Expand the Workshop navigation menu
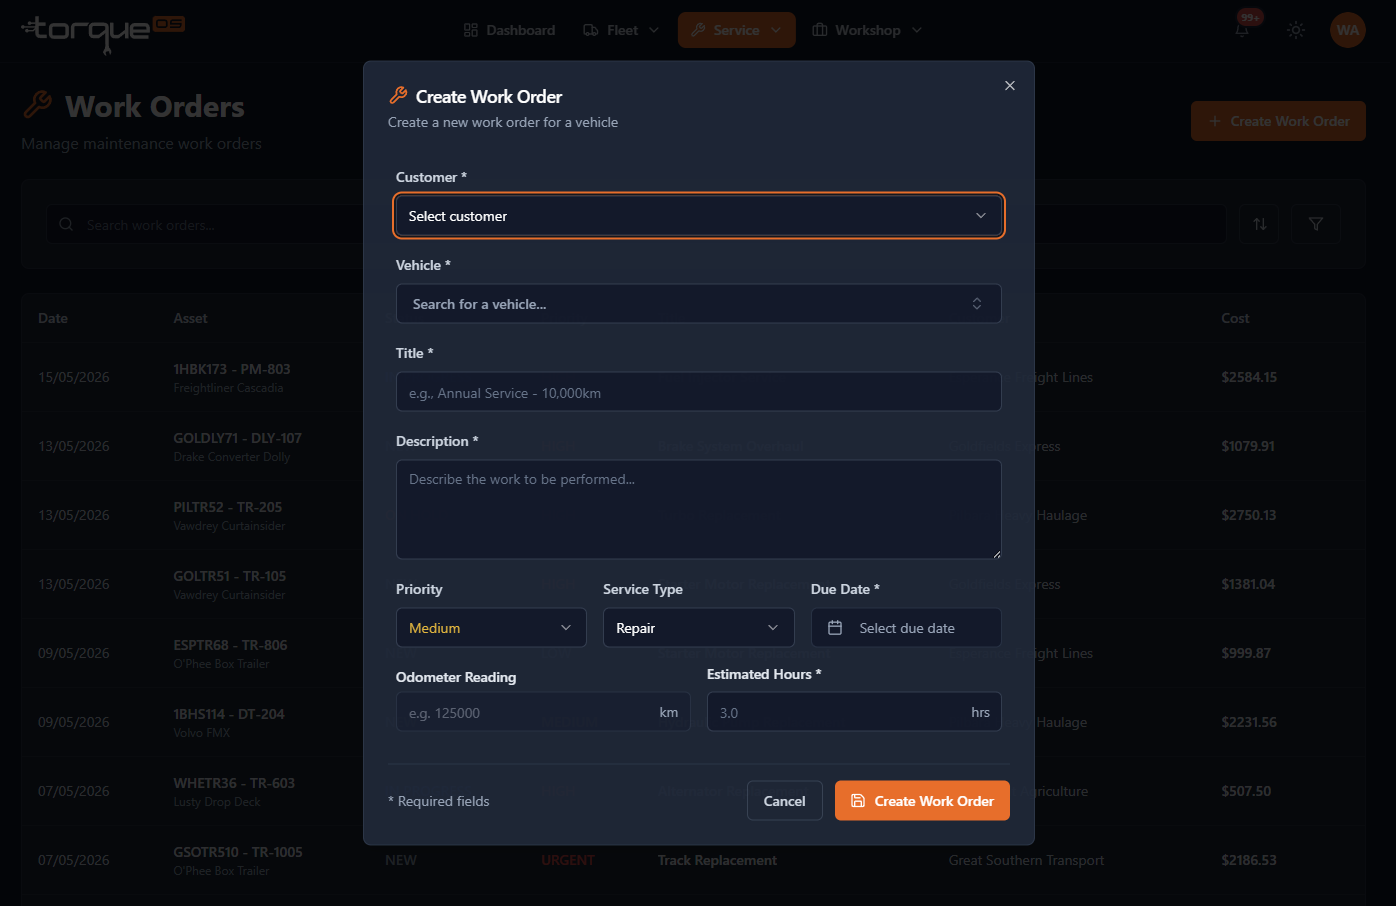 pyautogui.click(x=867, y=30)
